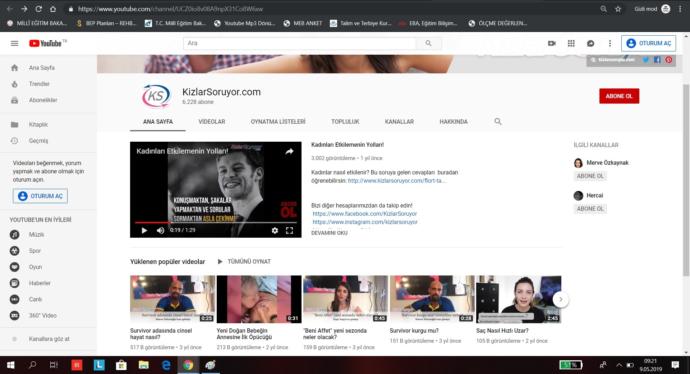Open the Windows Start menu
This screenshot has width=690, height=374.
pyautogui.click(x=10, y=365)
